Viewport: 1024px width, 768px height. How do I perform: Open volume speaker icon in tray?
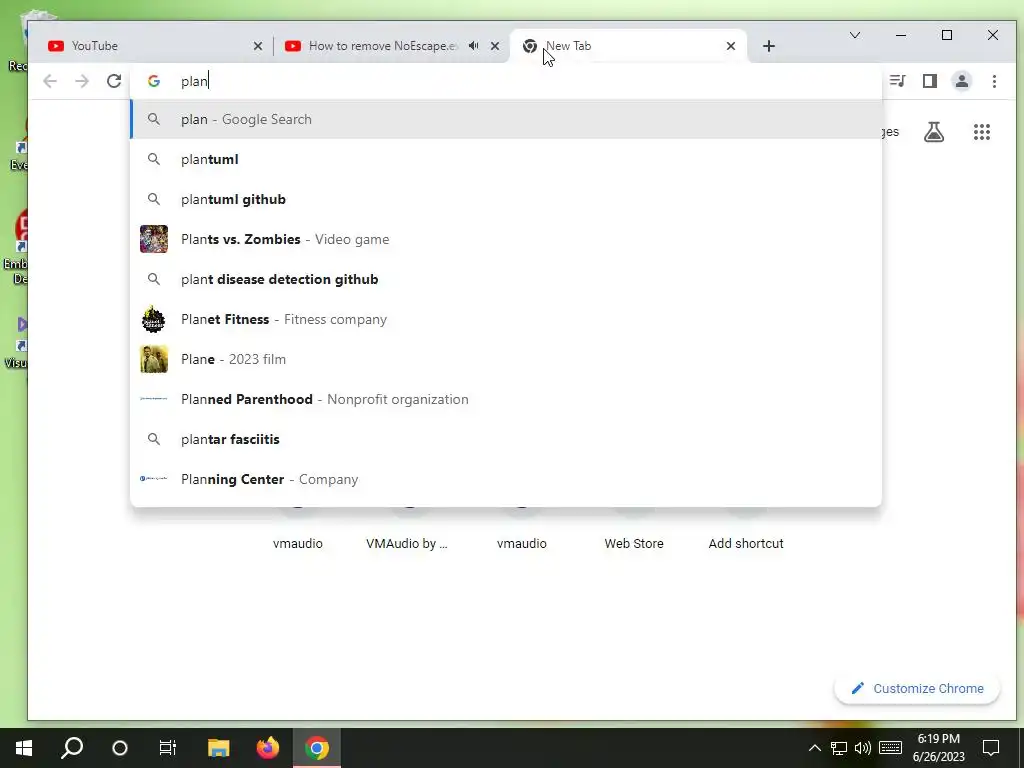(863, 748)
